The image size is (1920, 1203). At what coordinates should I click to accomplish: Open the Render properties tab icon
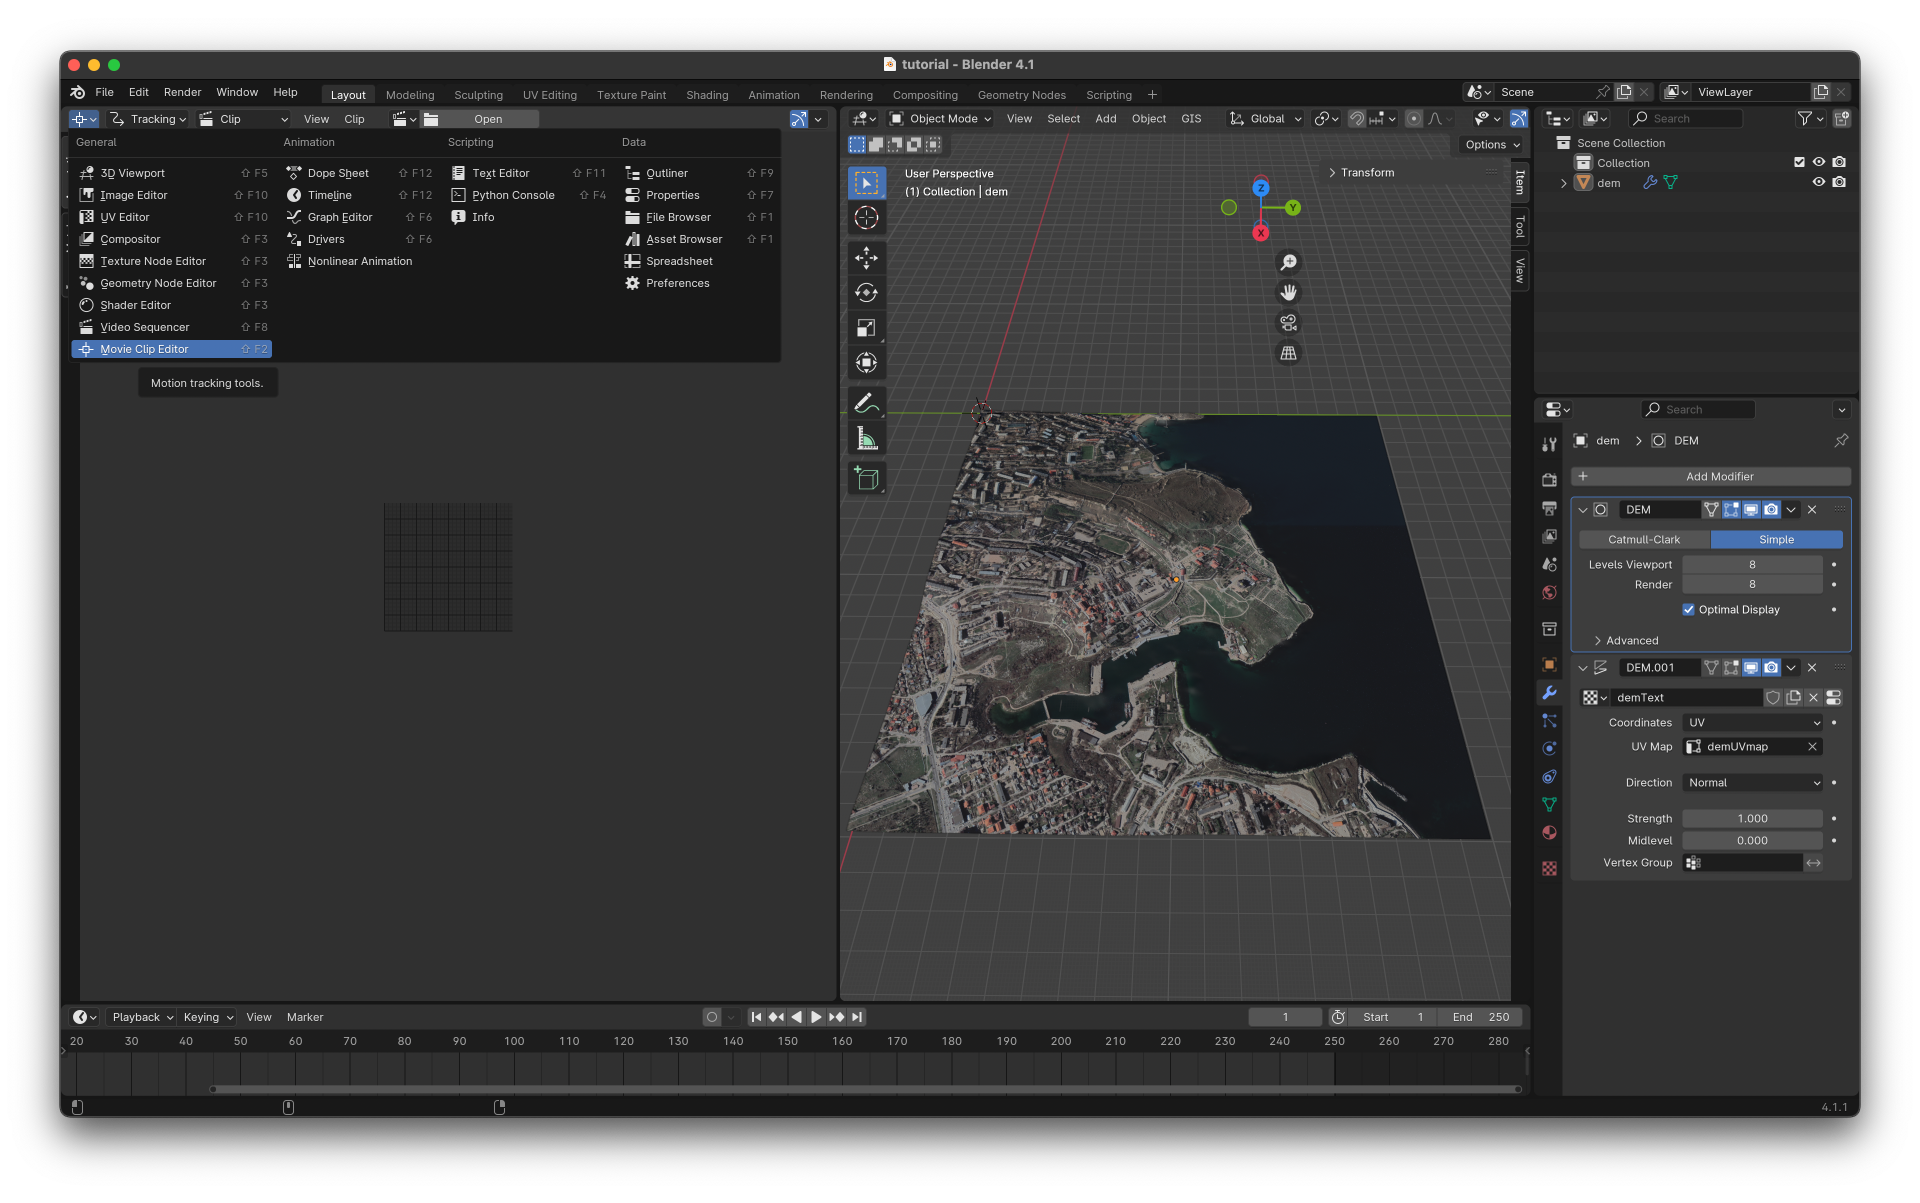1549,480
